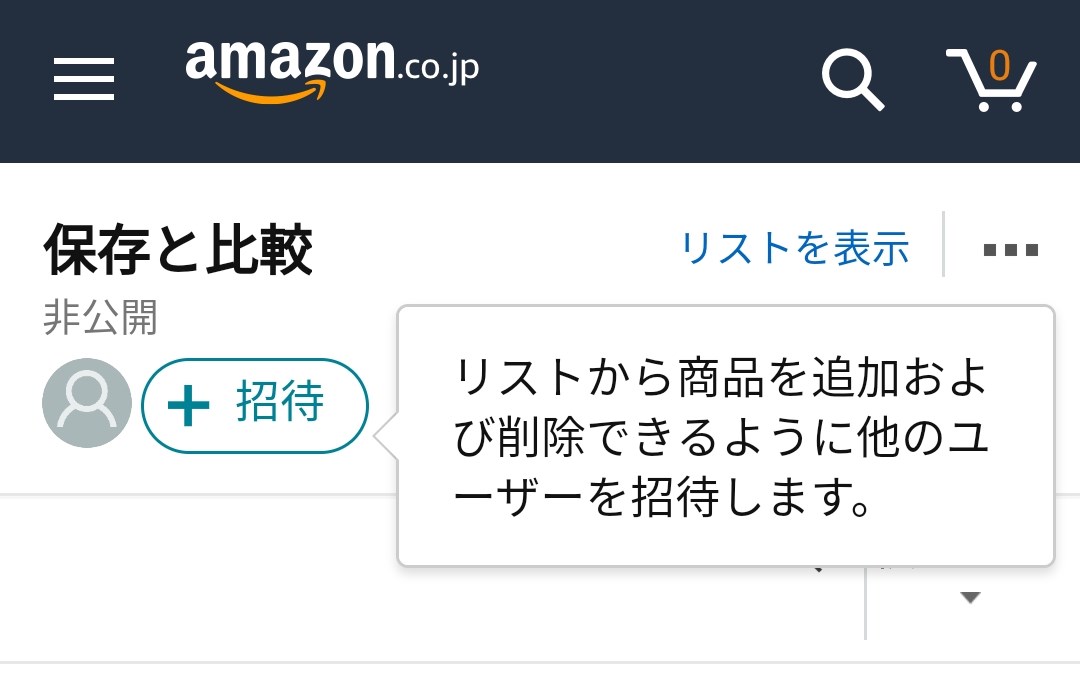1080x696 pixels.
Task: Click the 保存と比較 list title
Action: click(x=178, y=250)
